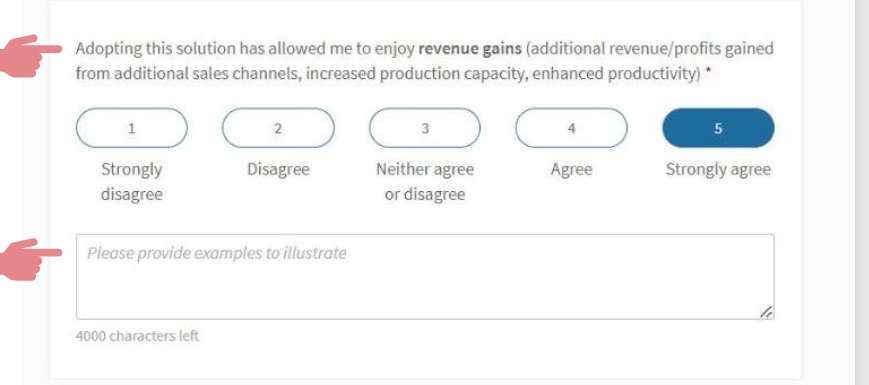Click the page scrollbar on the right edge
This screenshot has width=869, height=385.
862,192
